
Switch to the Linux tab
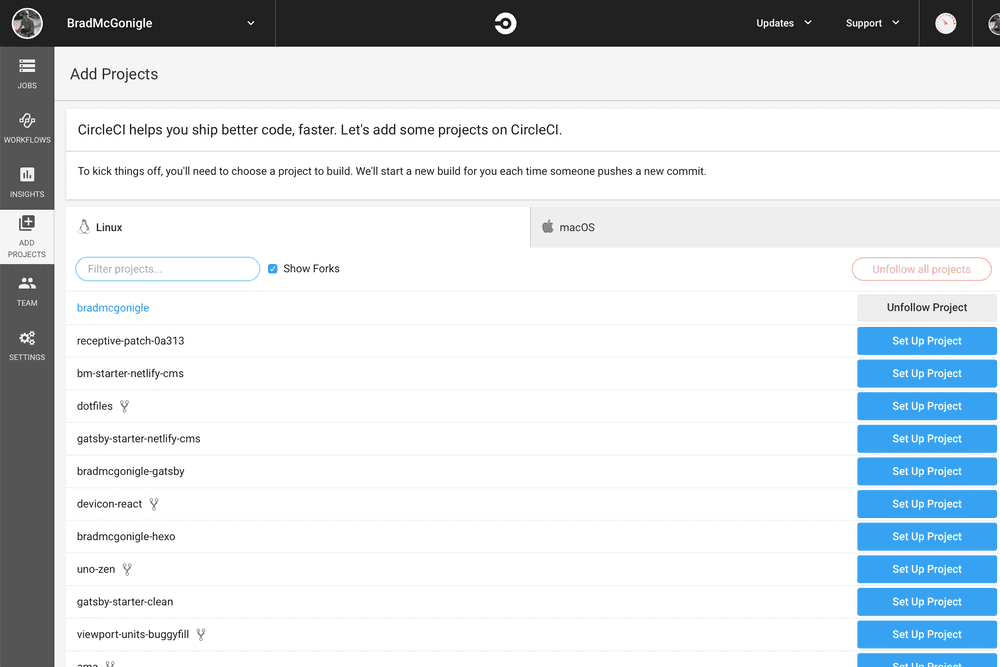[298, 227]
